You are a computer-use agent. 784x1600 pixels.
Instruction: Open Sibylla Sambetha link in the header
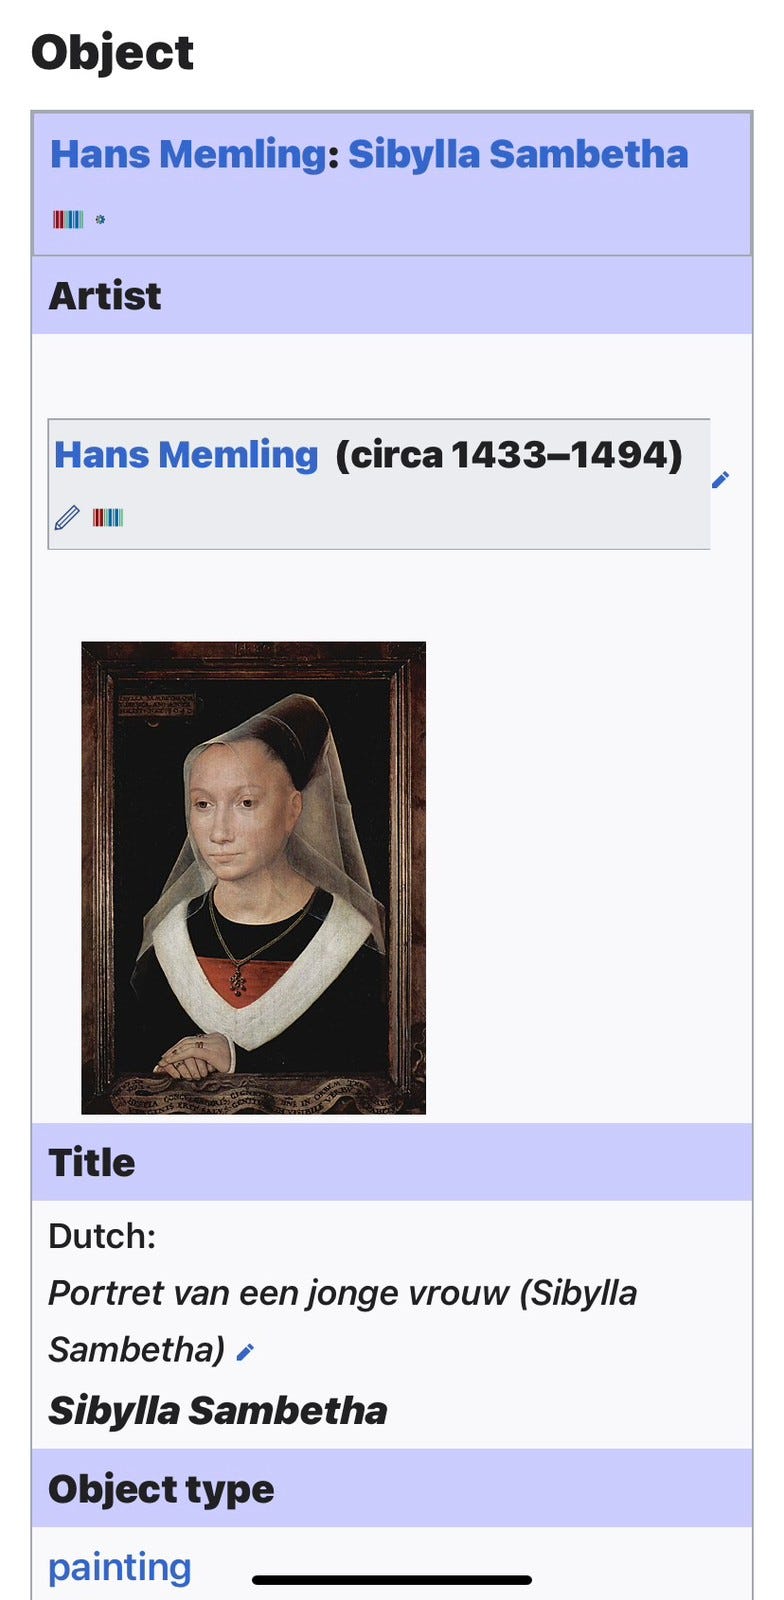click(x=518, y=154)
